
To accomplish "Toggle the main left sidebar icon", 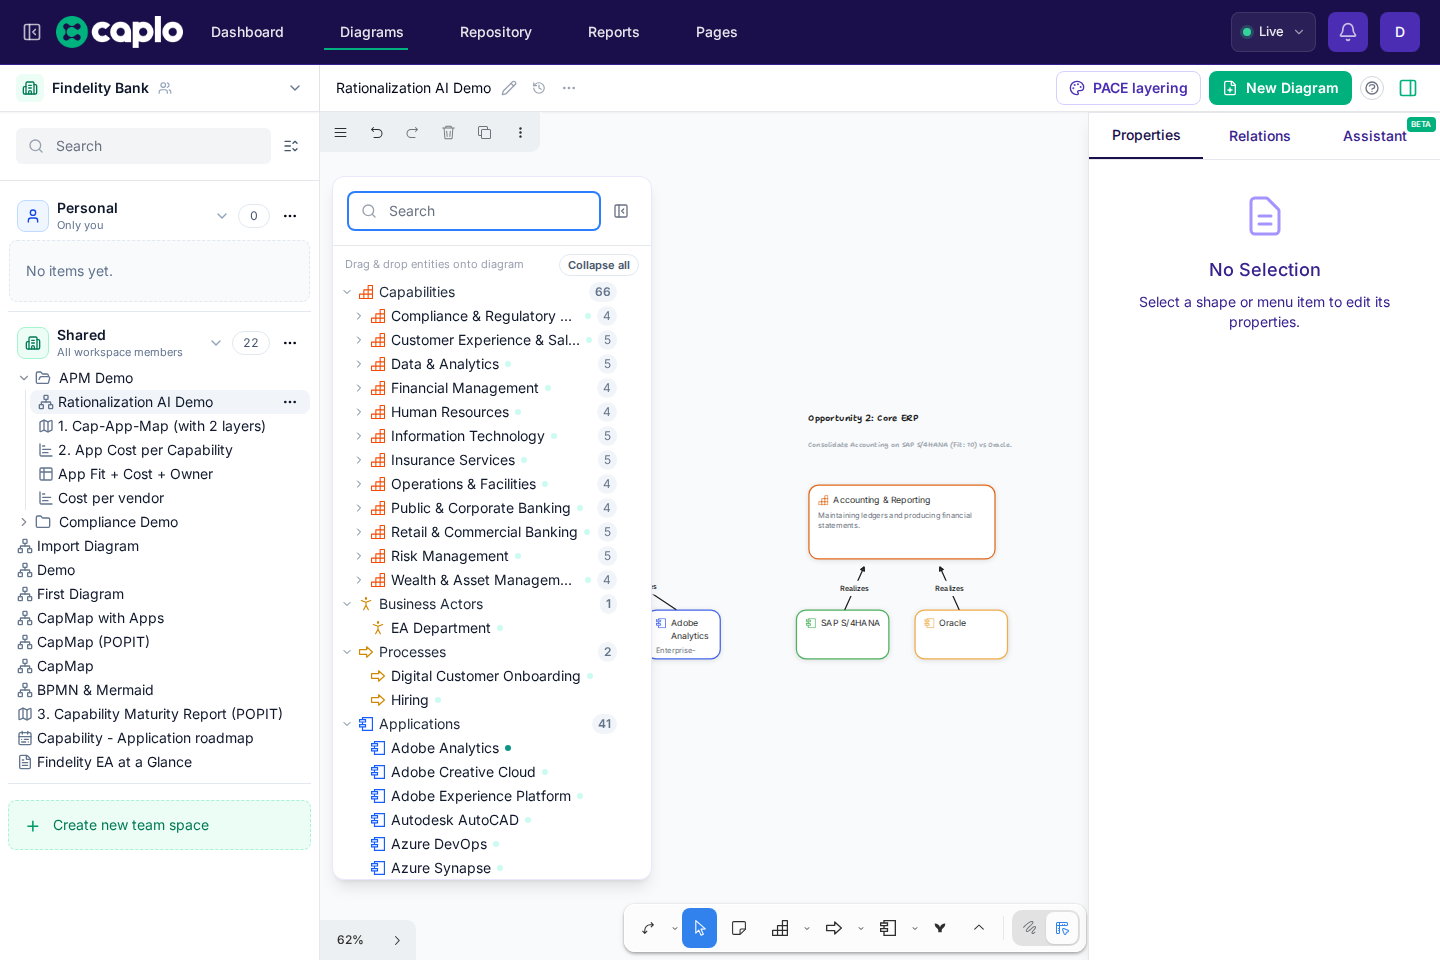I will click(x=32, y=32).
